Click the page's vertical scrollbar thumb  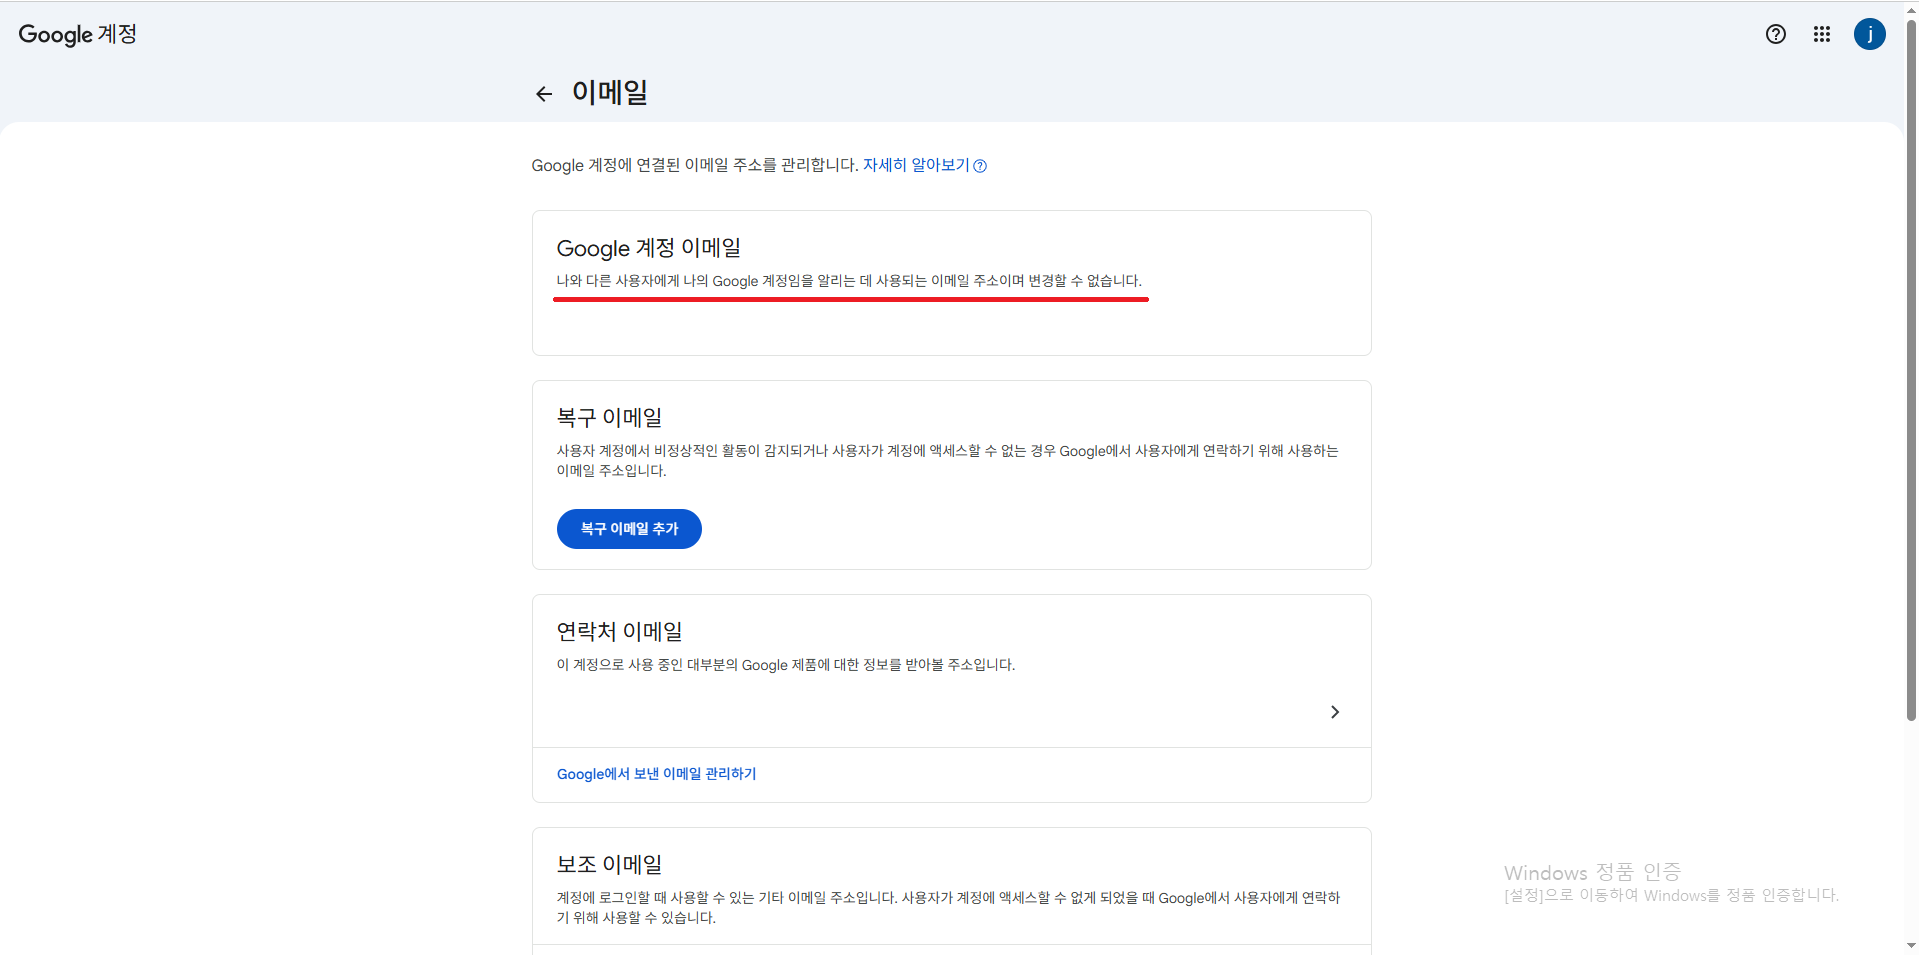(1911, 370)
